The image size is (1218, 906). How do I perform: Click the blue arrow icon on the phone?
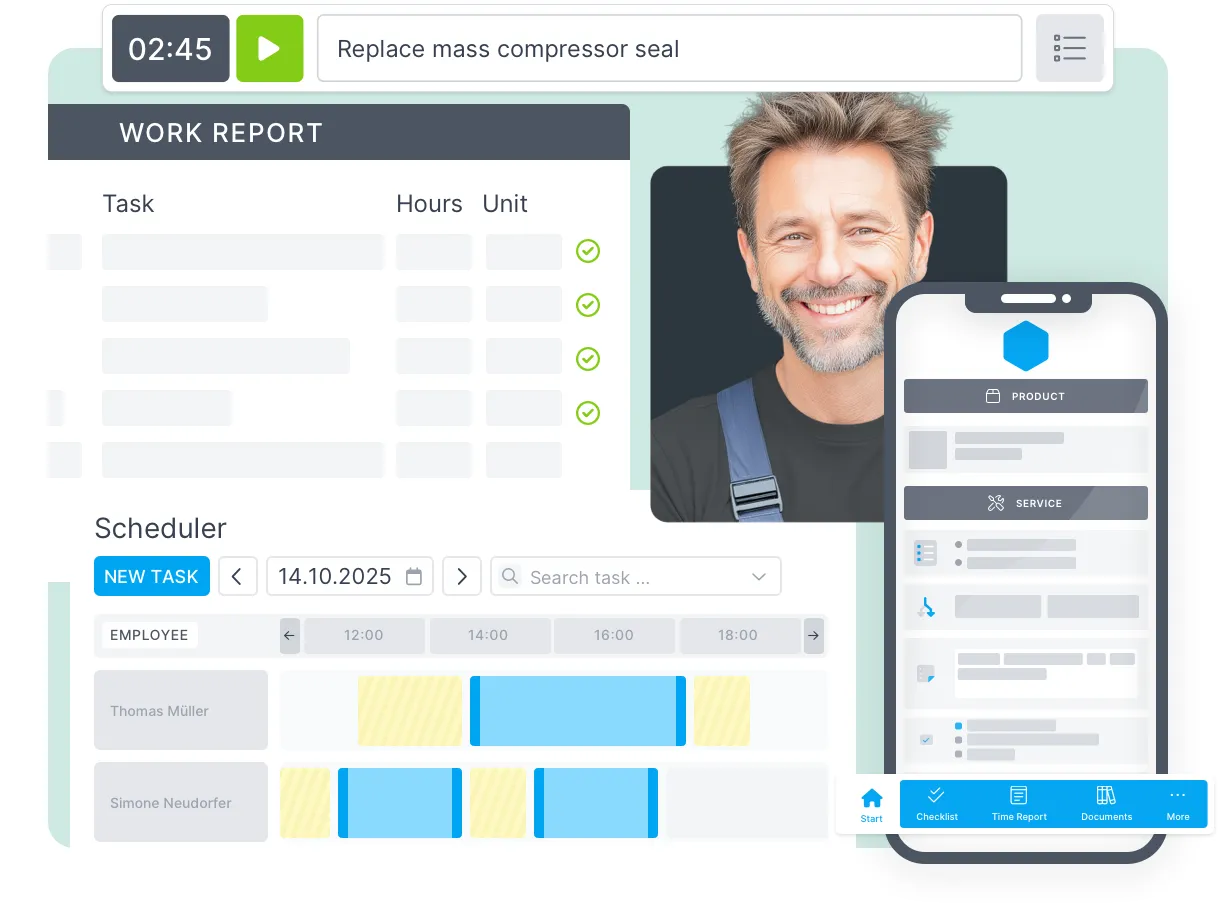point(926,607)
